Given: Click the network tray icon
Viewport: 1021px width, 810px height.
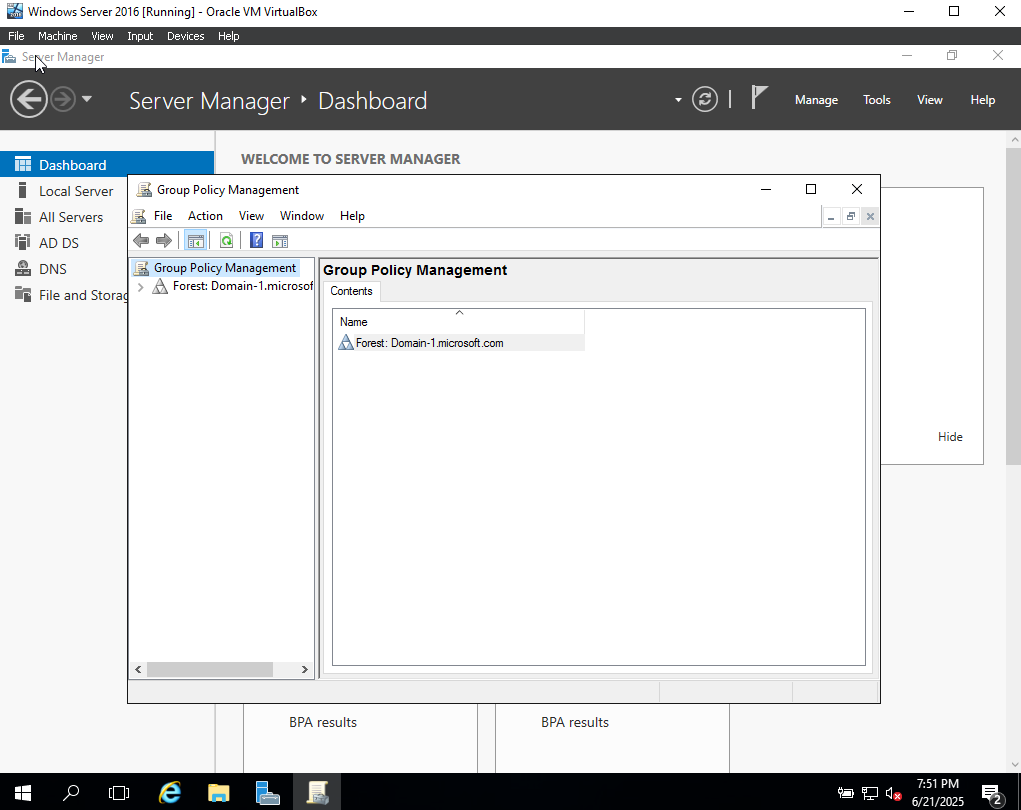Looking at the screenshot, I should click(870, 793).
